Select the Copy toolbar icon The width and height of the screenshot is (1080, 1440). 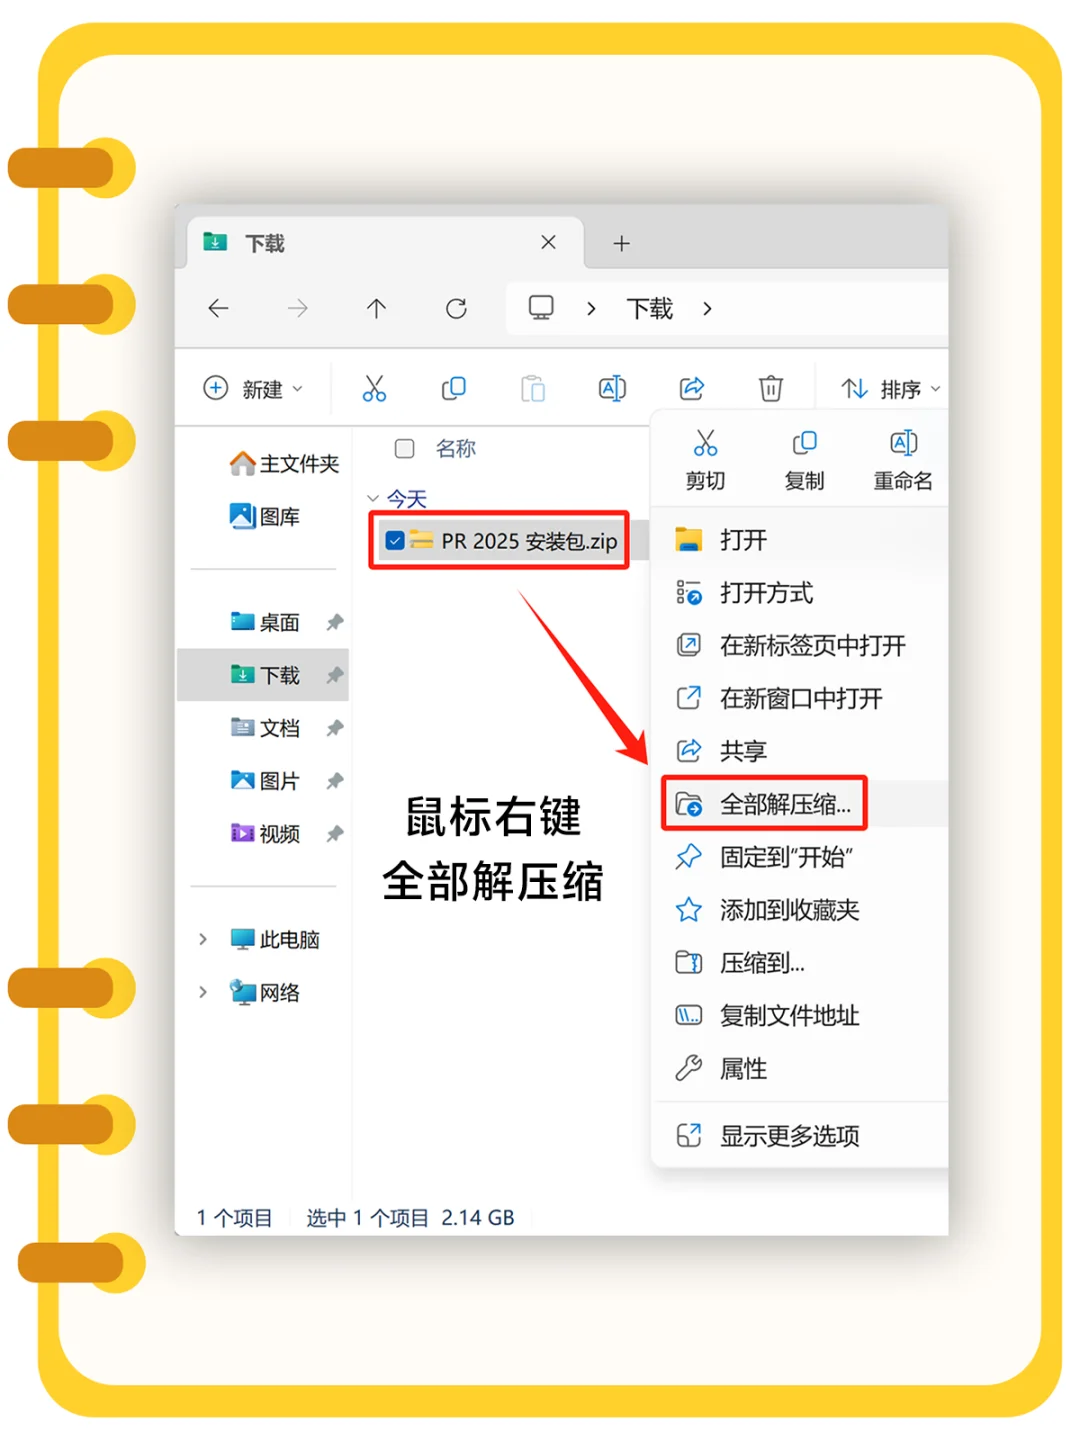(x=453, y=389)
